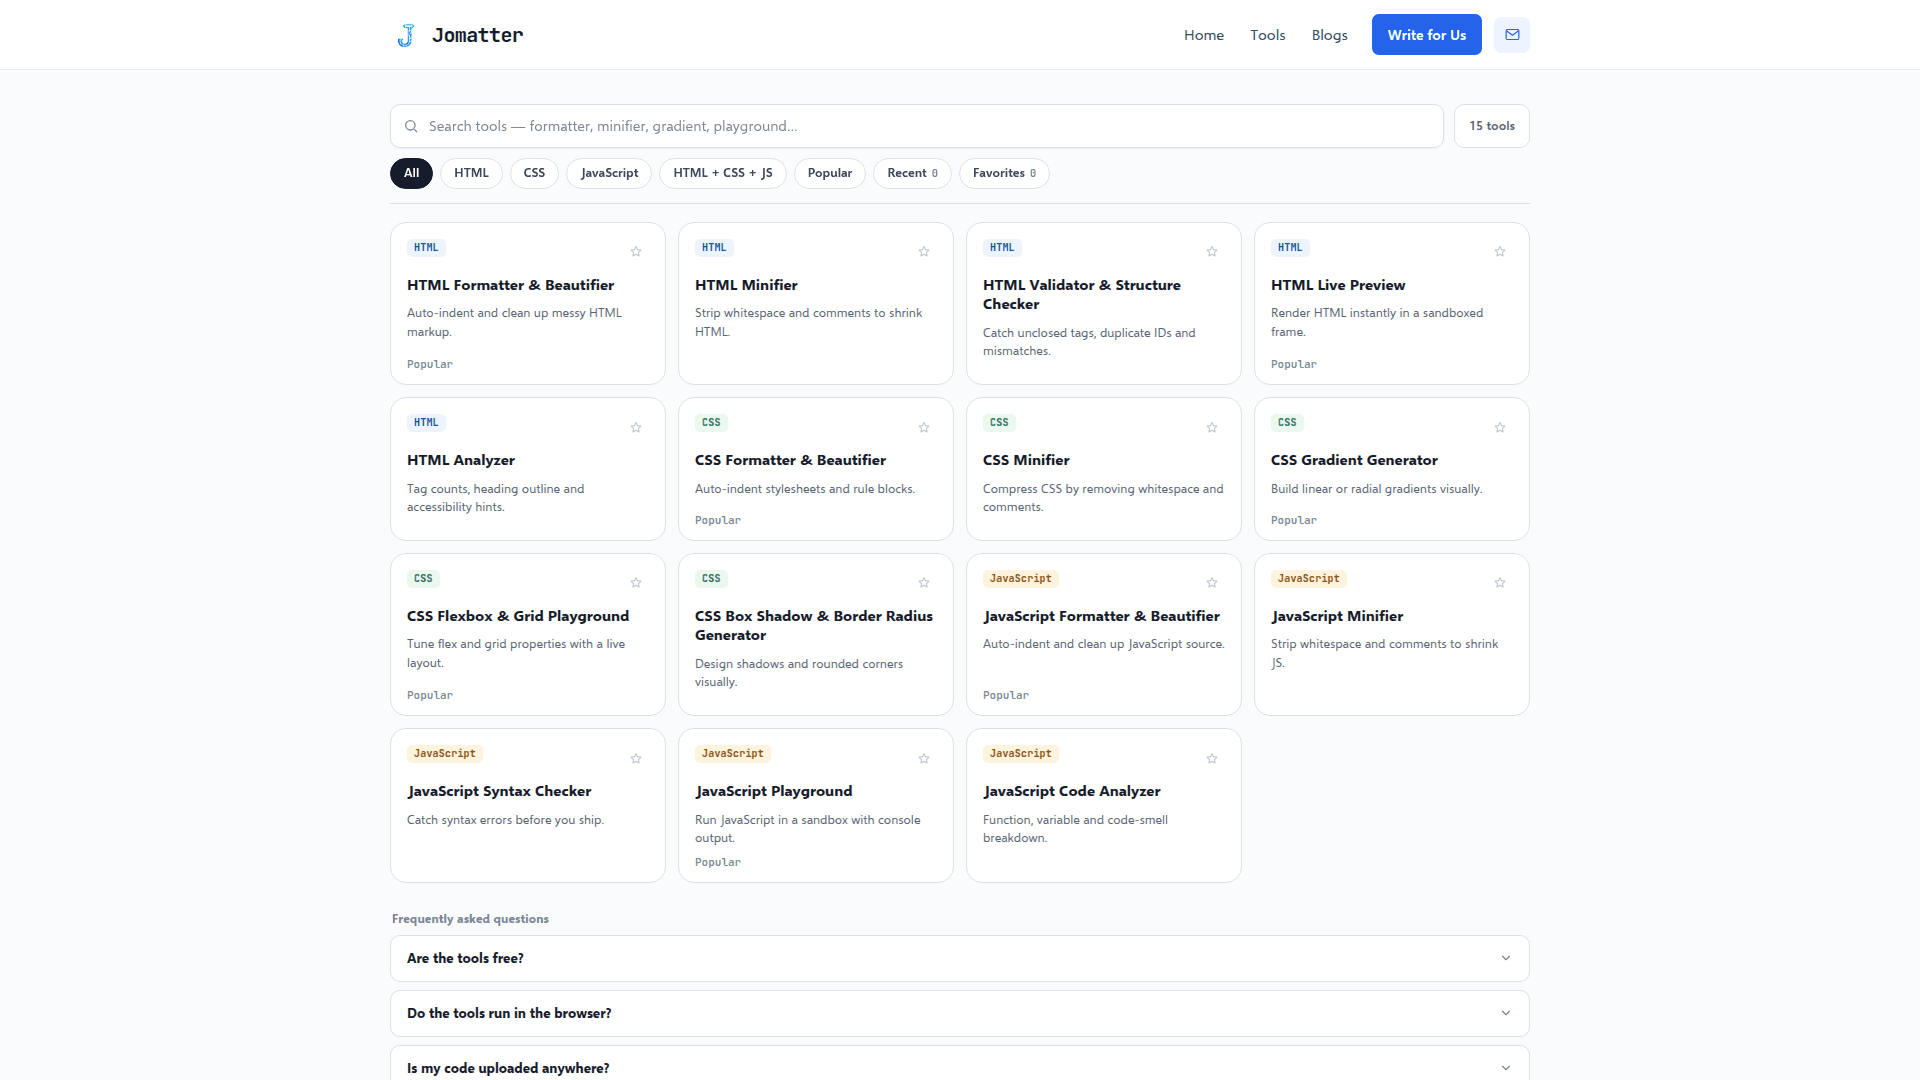The width and height of the screenshot is (1920, 1080).
Task: Open JavaScript Minifier tool title
Action: coord(1337,616)
